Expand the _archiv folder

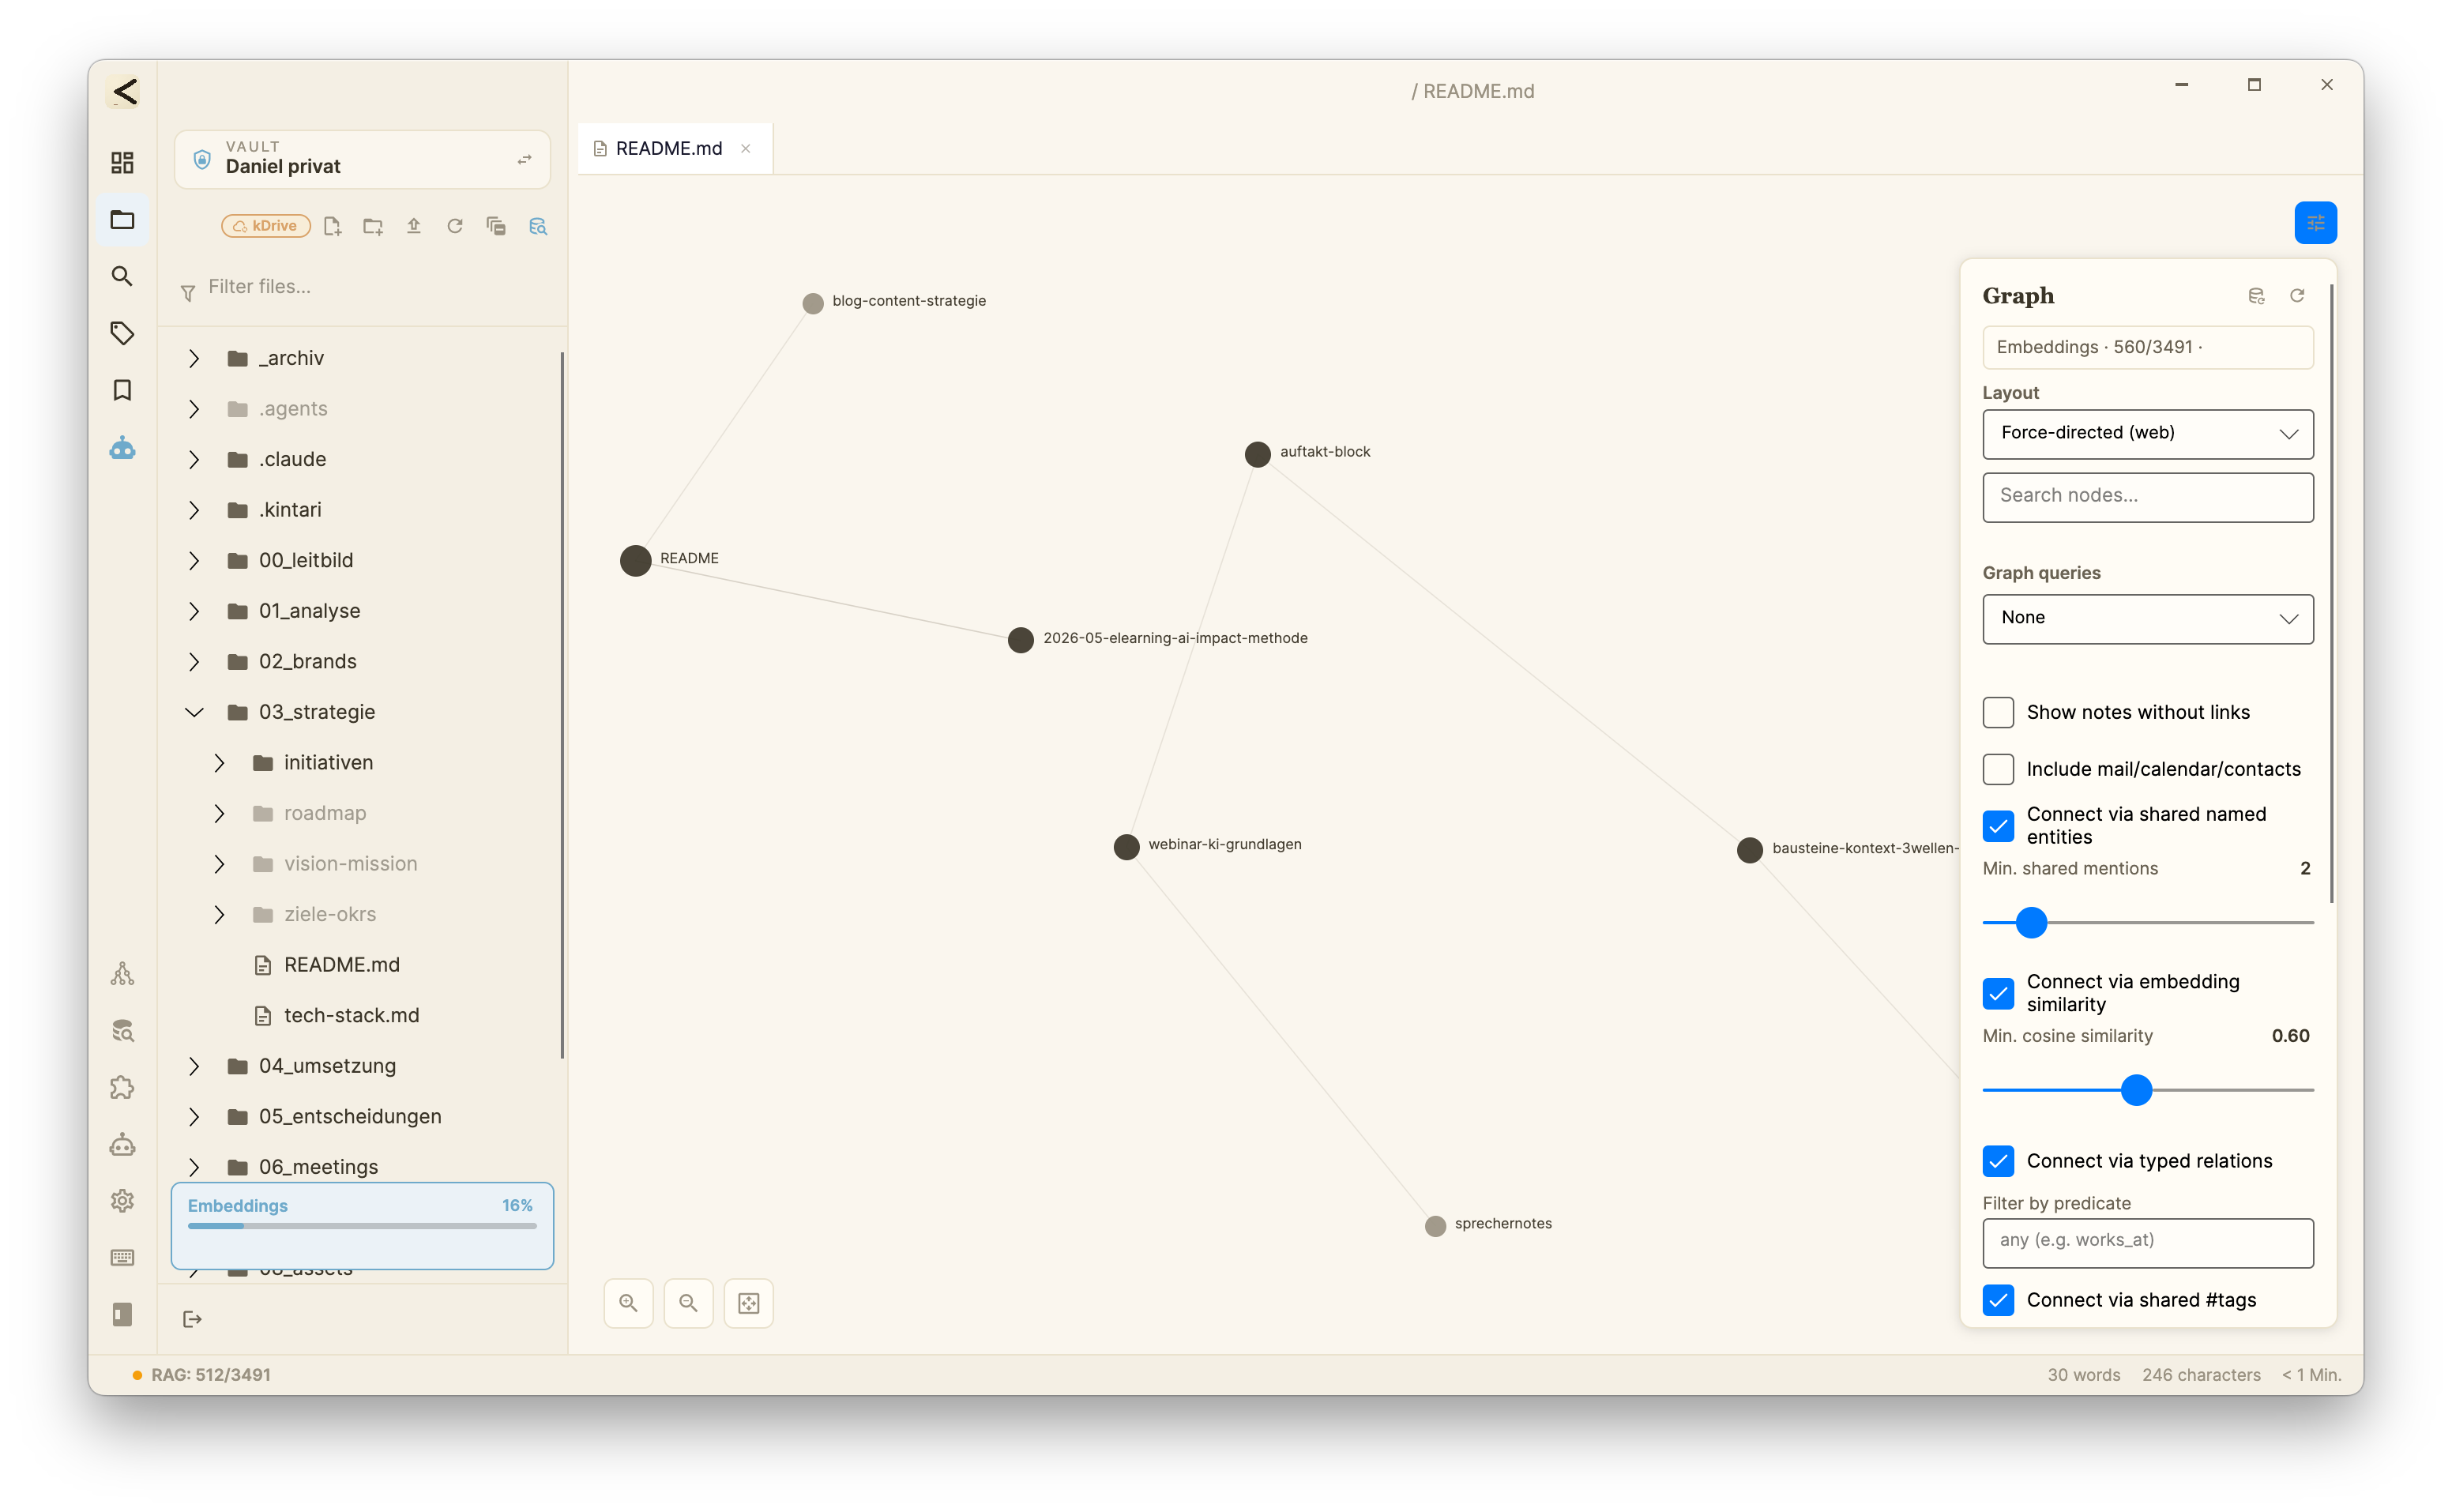click(194, 358)
